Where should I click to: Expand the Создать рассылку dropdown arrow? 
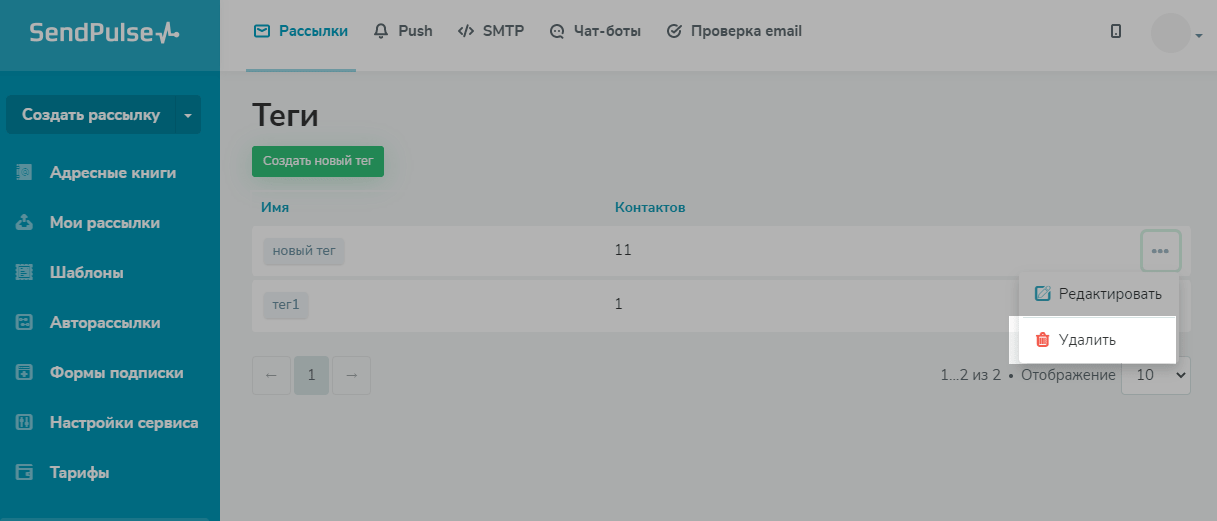click(x=188, y=115)
